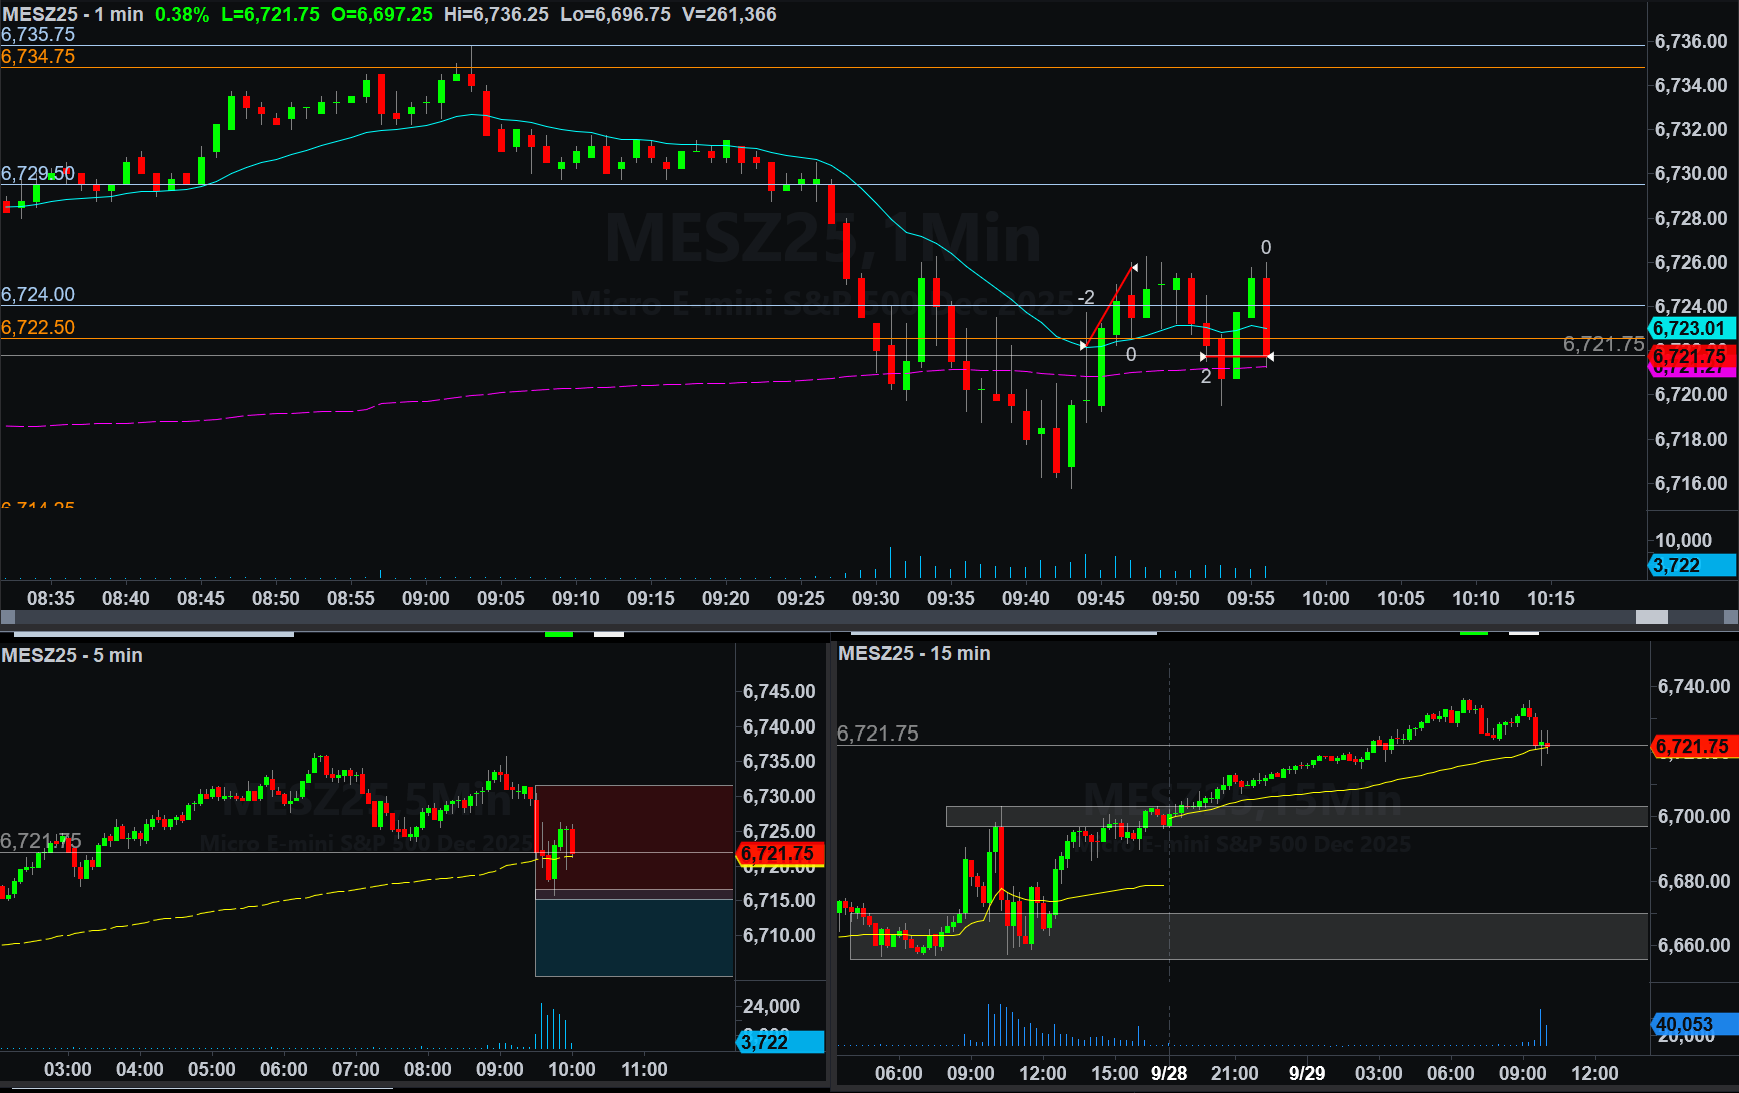Click the 09:30 time axis label

(x=875, y=598)
